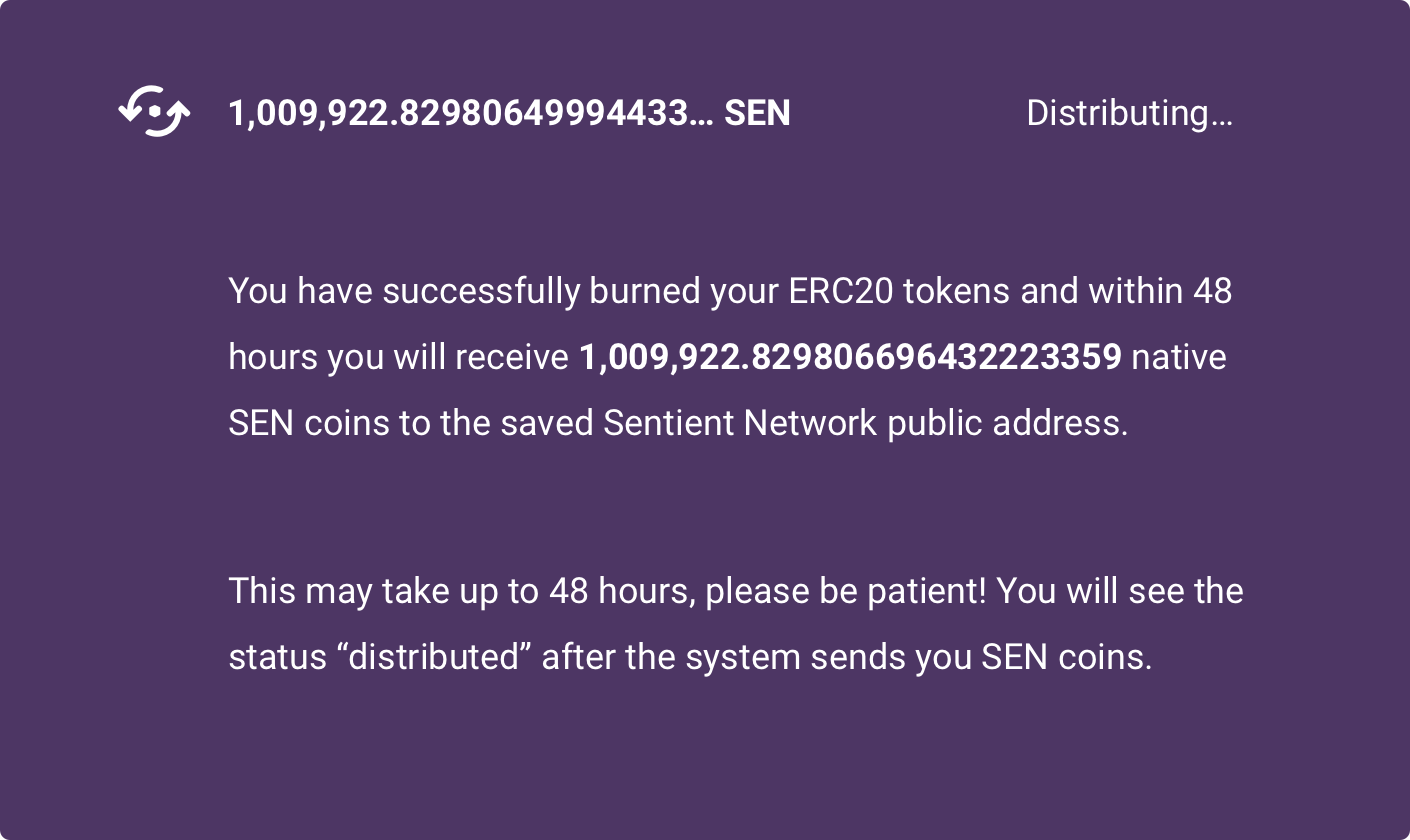Click the Distributing… status label

[1129, 114]
